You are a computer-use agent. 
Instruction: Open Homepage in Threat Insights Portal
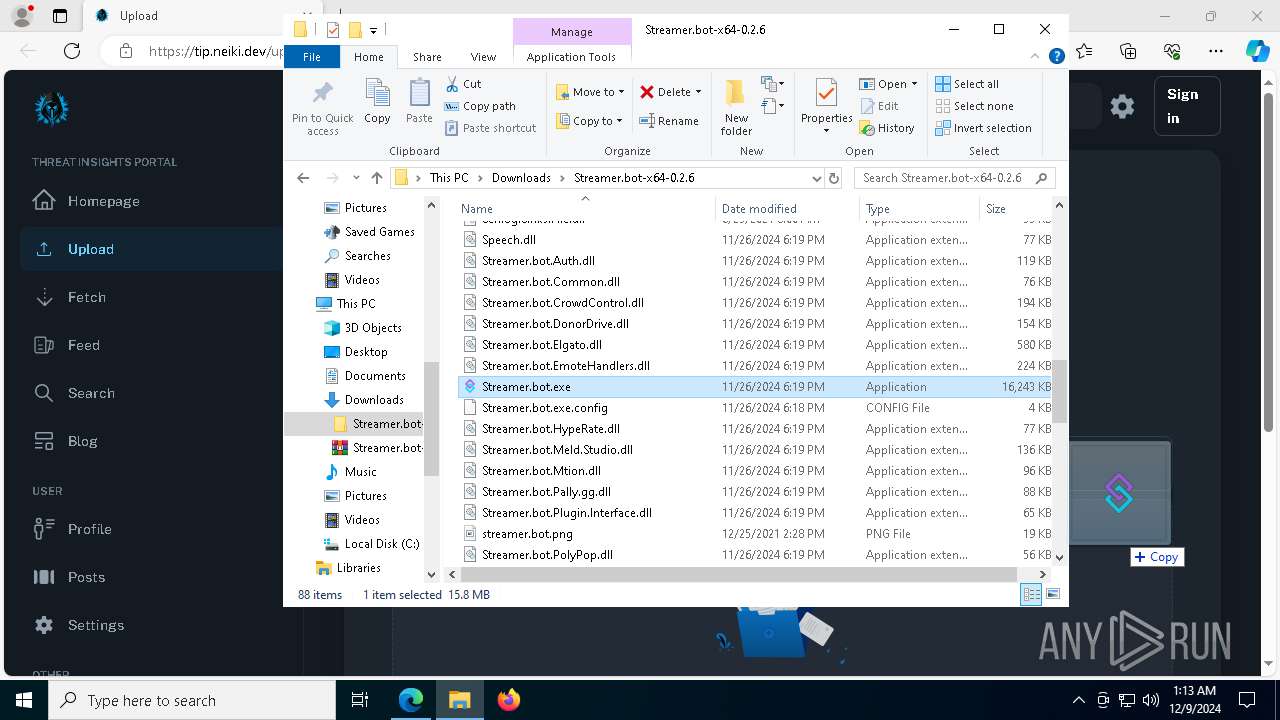pos(103,201)
